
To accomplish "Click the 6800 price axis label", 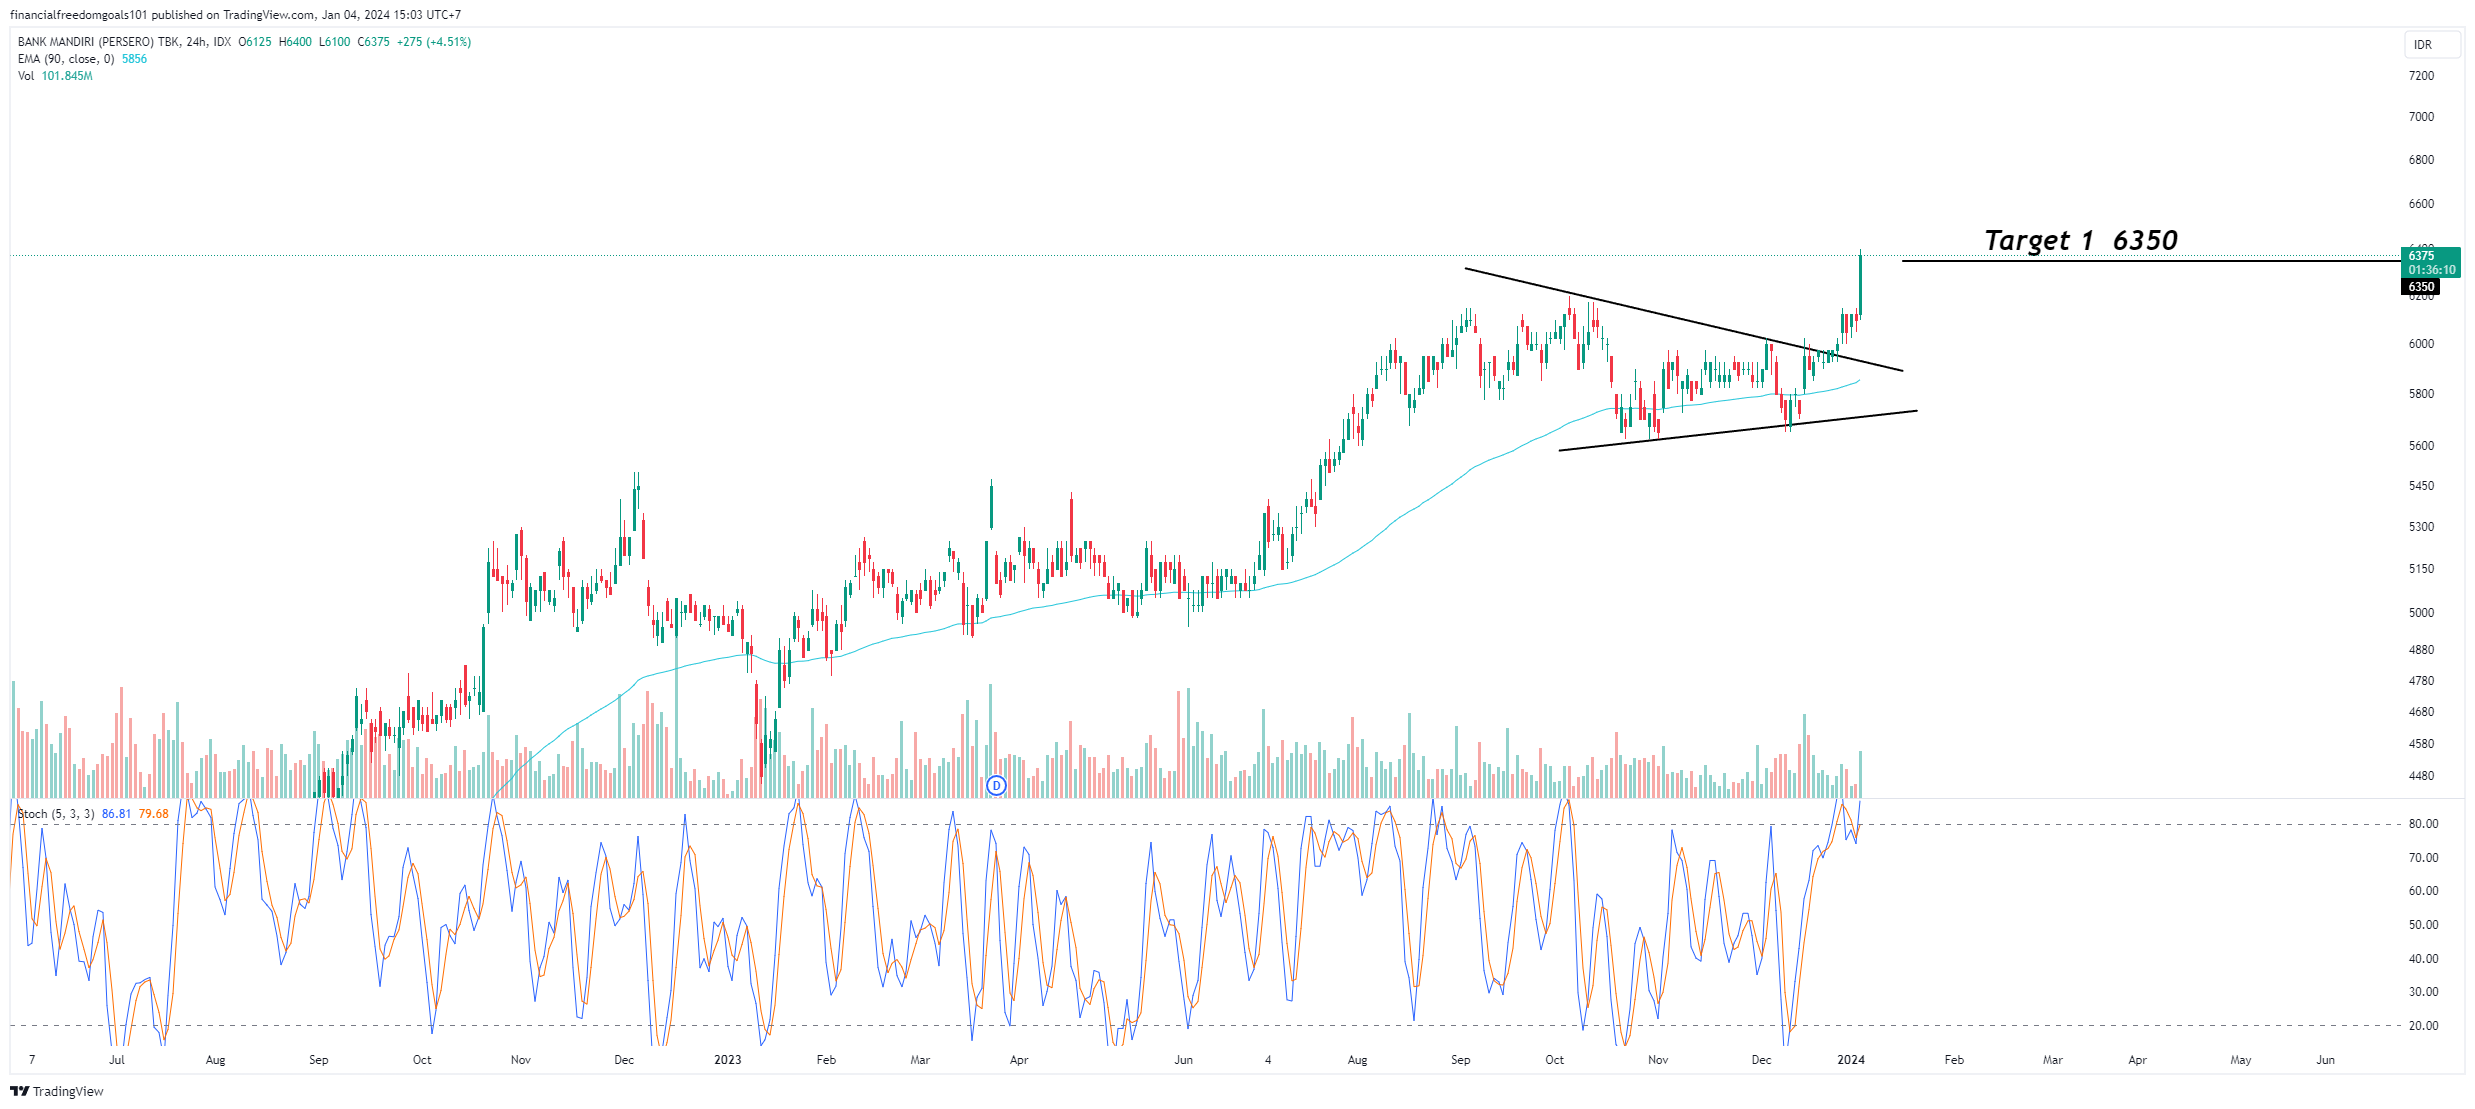I will (x=2421, y=160).
